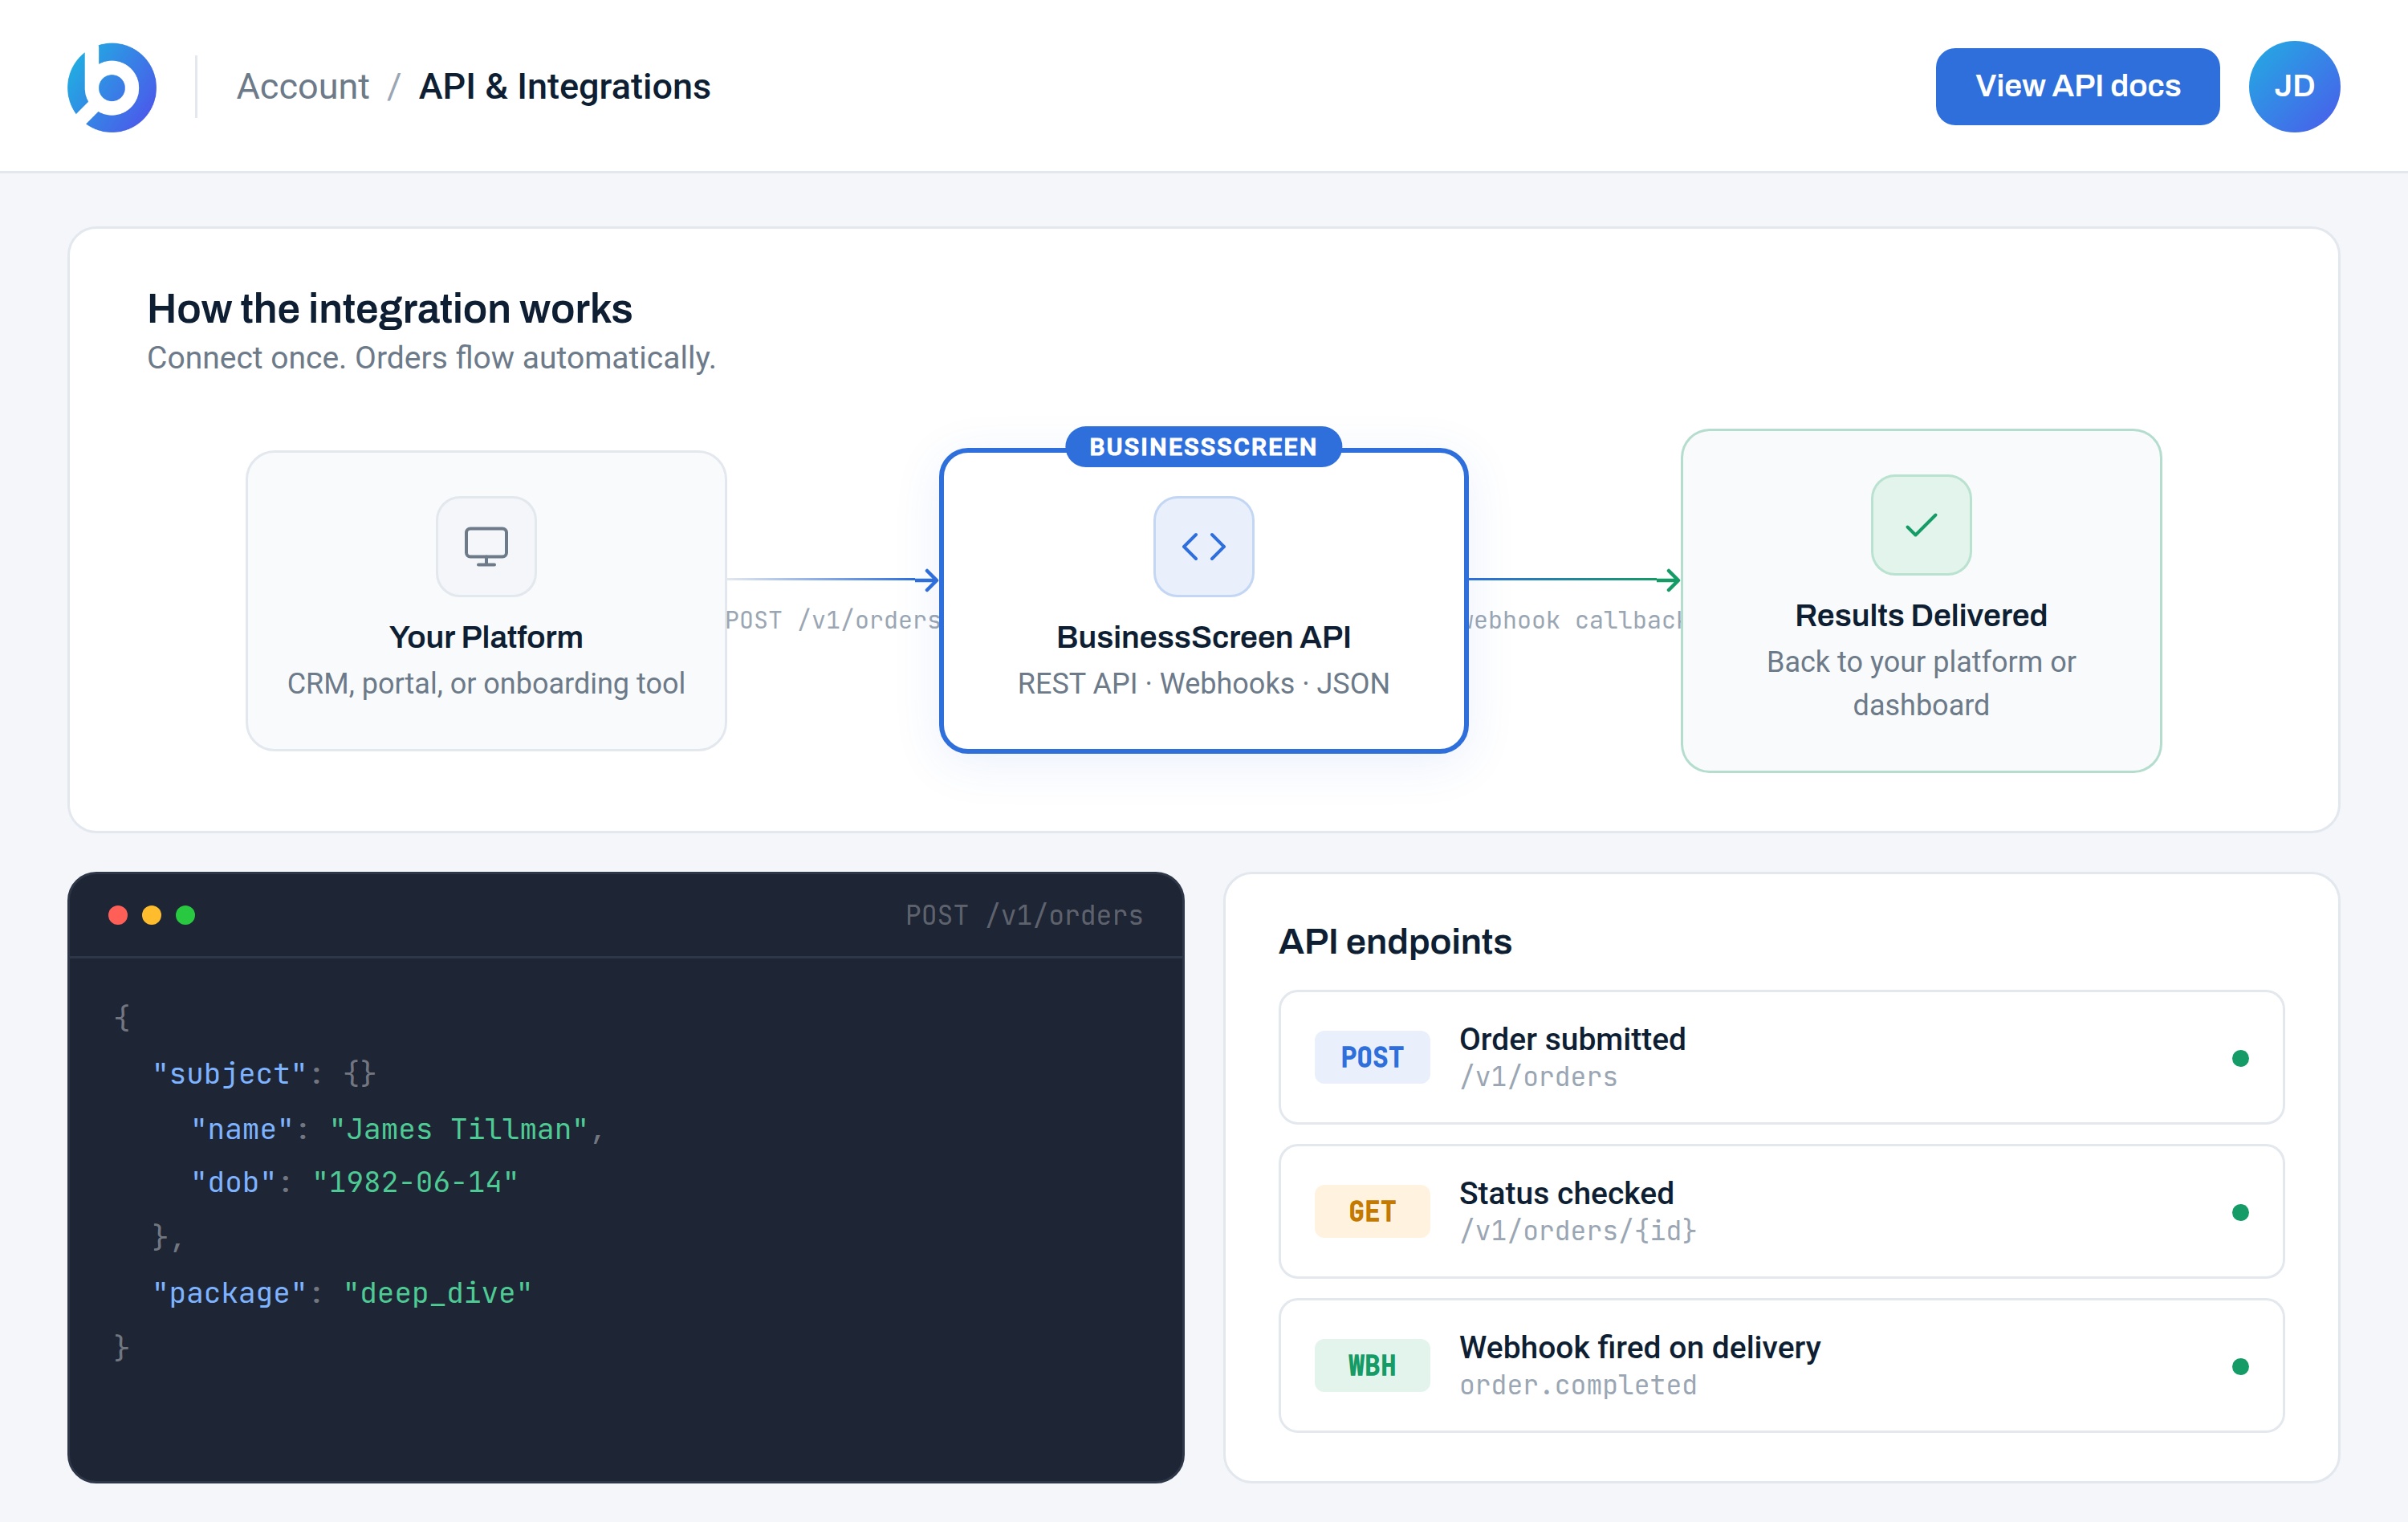
Task: Click the API endpoints heading
Action: (x=1395, y=941)
